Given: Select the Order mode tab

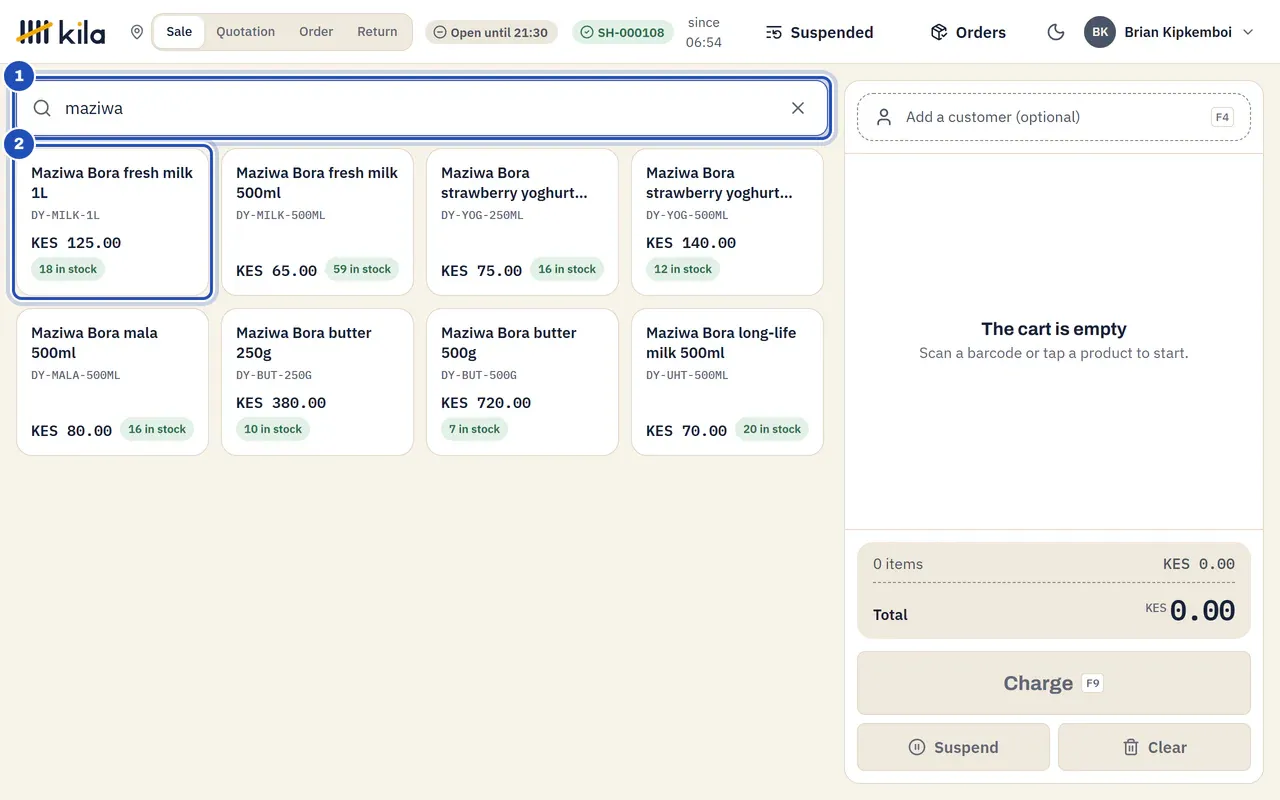Looking at the screenshot, I should pos(316,32).
